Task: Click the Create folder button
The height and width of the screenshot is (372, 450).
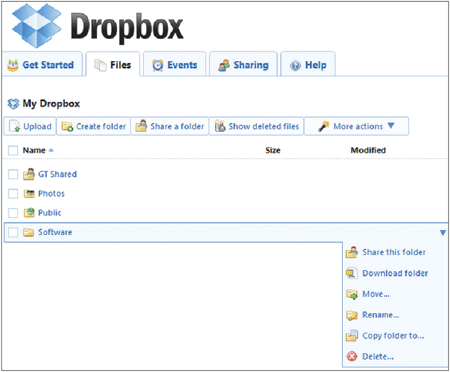Action: [94, 126]
